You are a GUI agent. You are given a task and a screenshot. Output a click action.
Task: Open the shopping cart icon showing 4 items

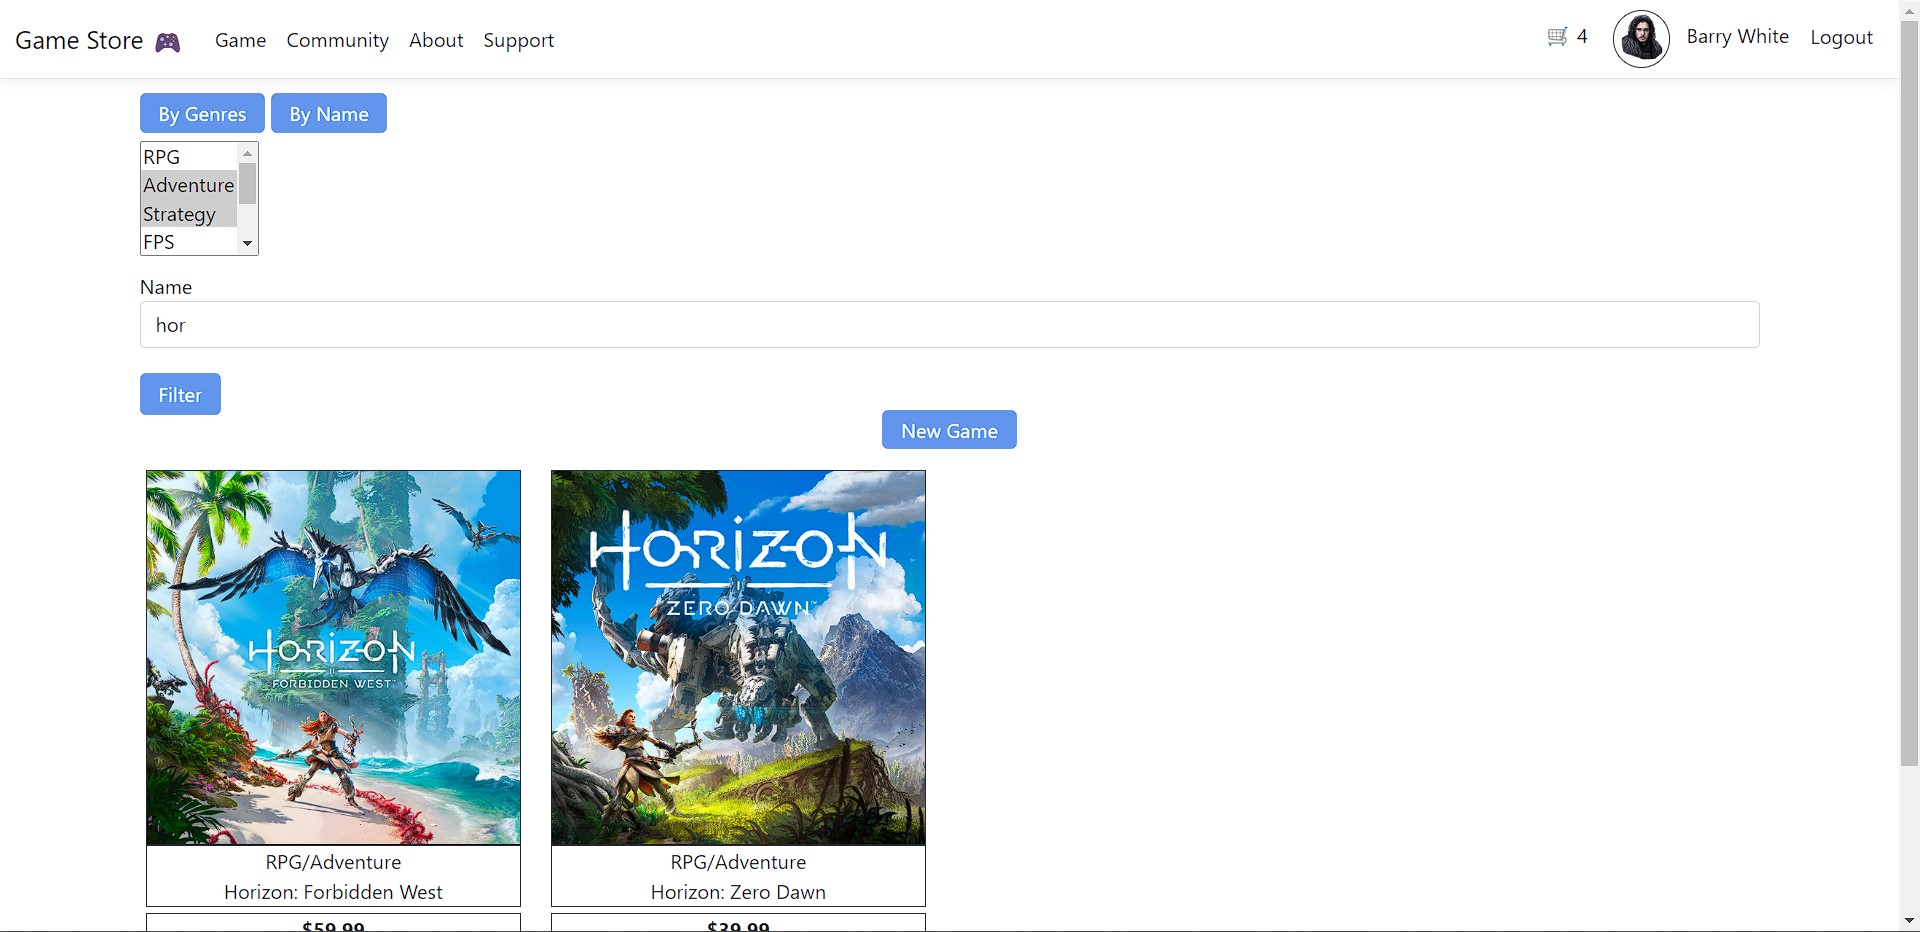(1557, 37)
